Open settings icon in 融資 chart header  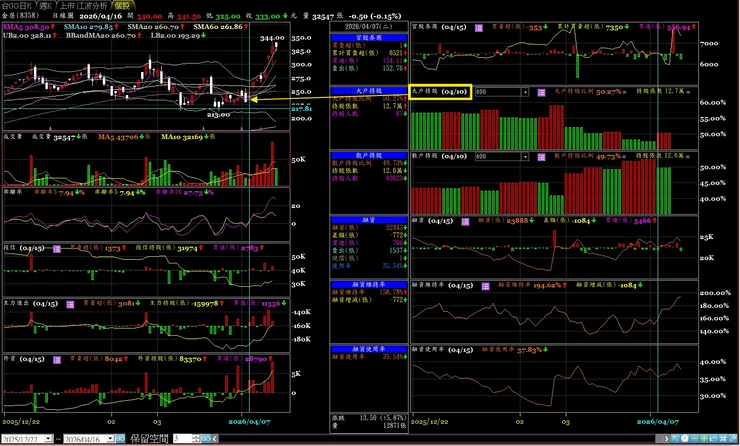pos(465,221)
